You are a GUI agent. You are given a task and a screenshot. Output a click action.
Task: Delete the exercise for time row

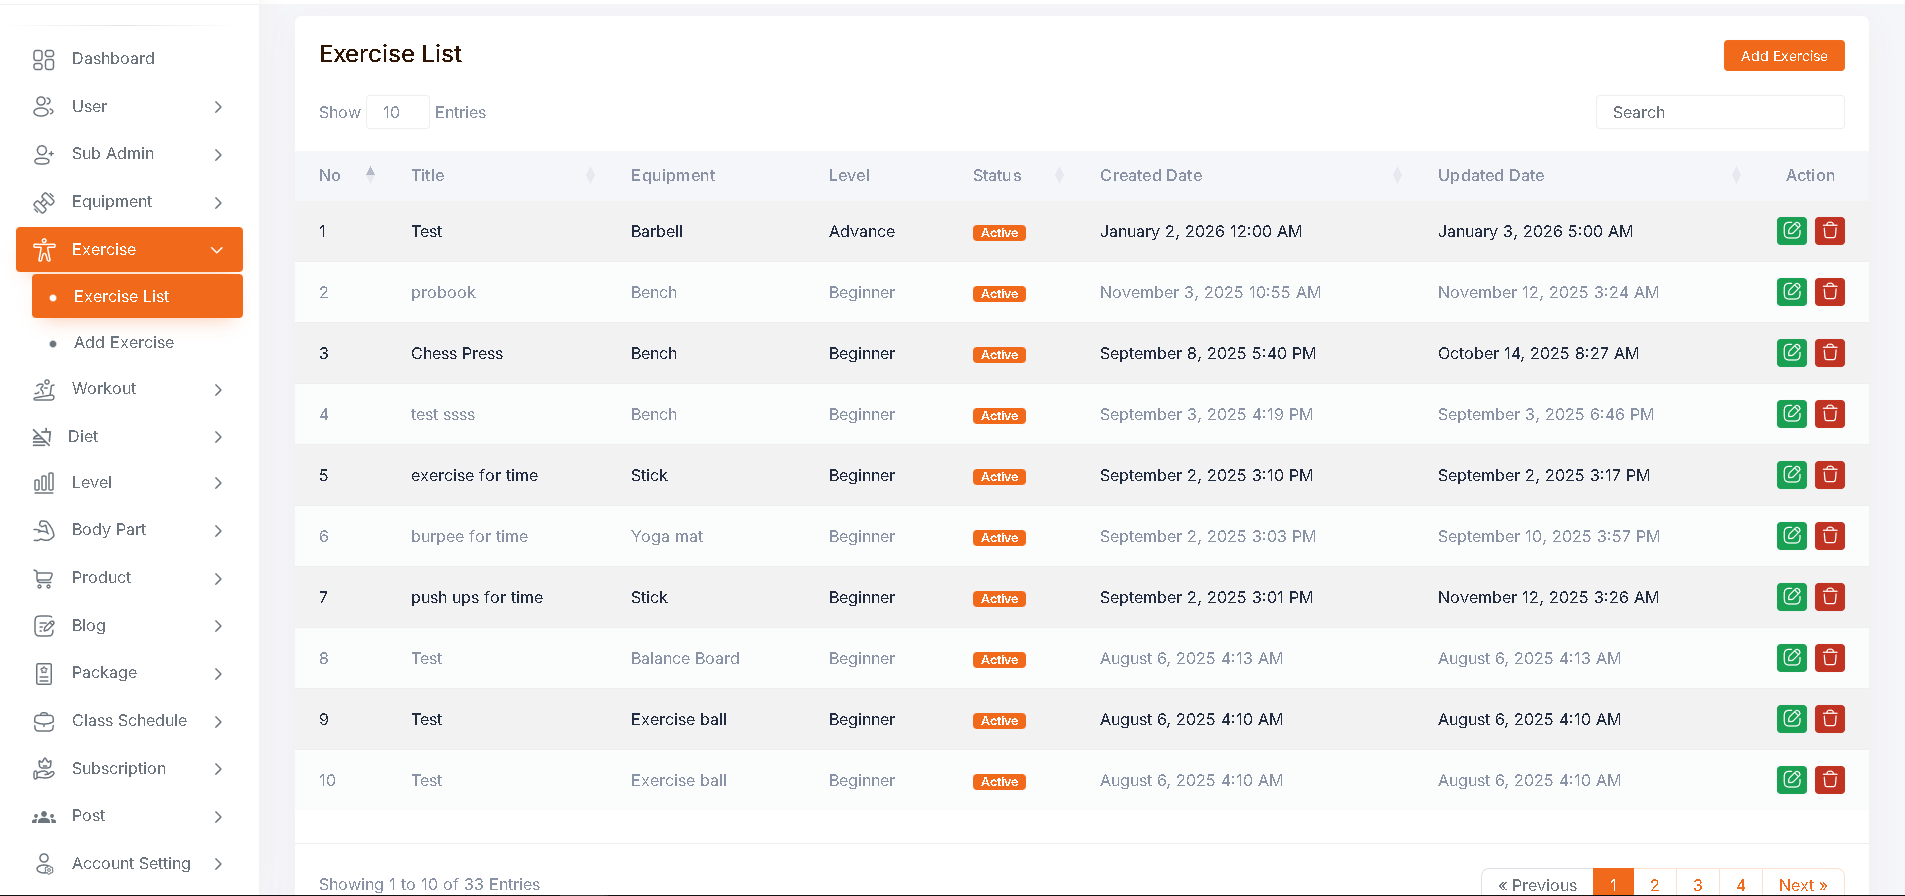[1829, 475]
